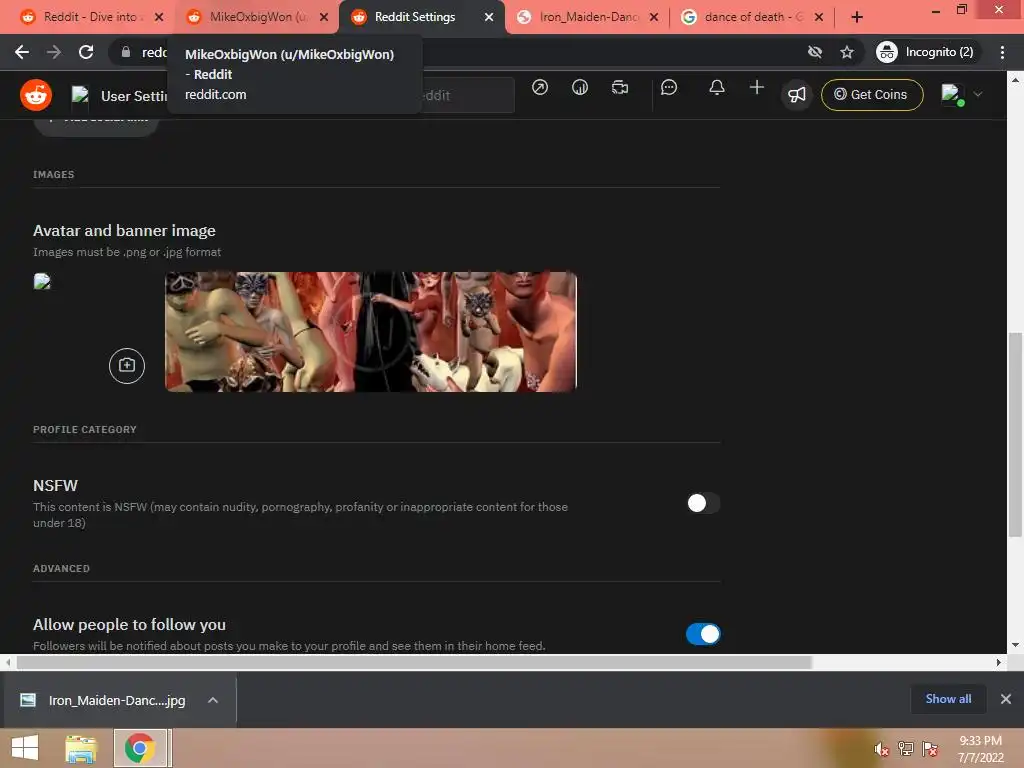Image resolution: width=1024 pixels, height=768 pixels.
Task: Click Show all downloads
Action: [x=948, y=699]
